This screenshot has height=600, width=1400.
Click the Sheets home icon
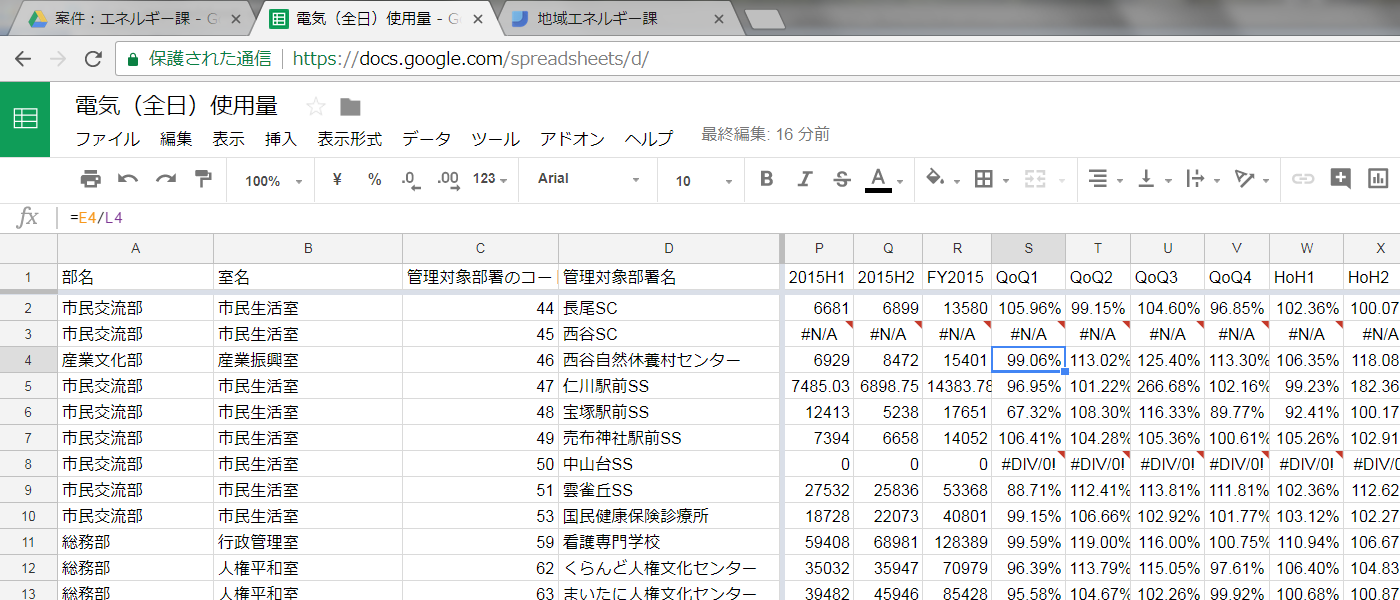[25, 118]
